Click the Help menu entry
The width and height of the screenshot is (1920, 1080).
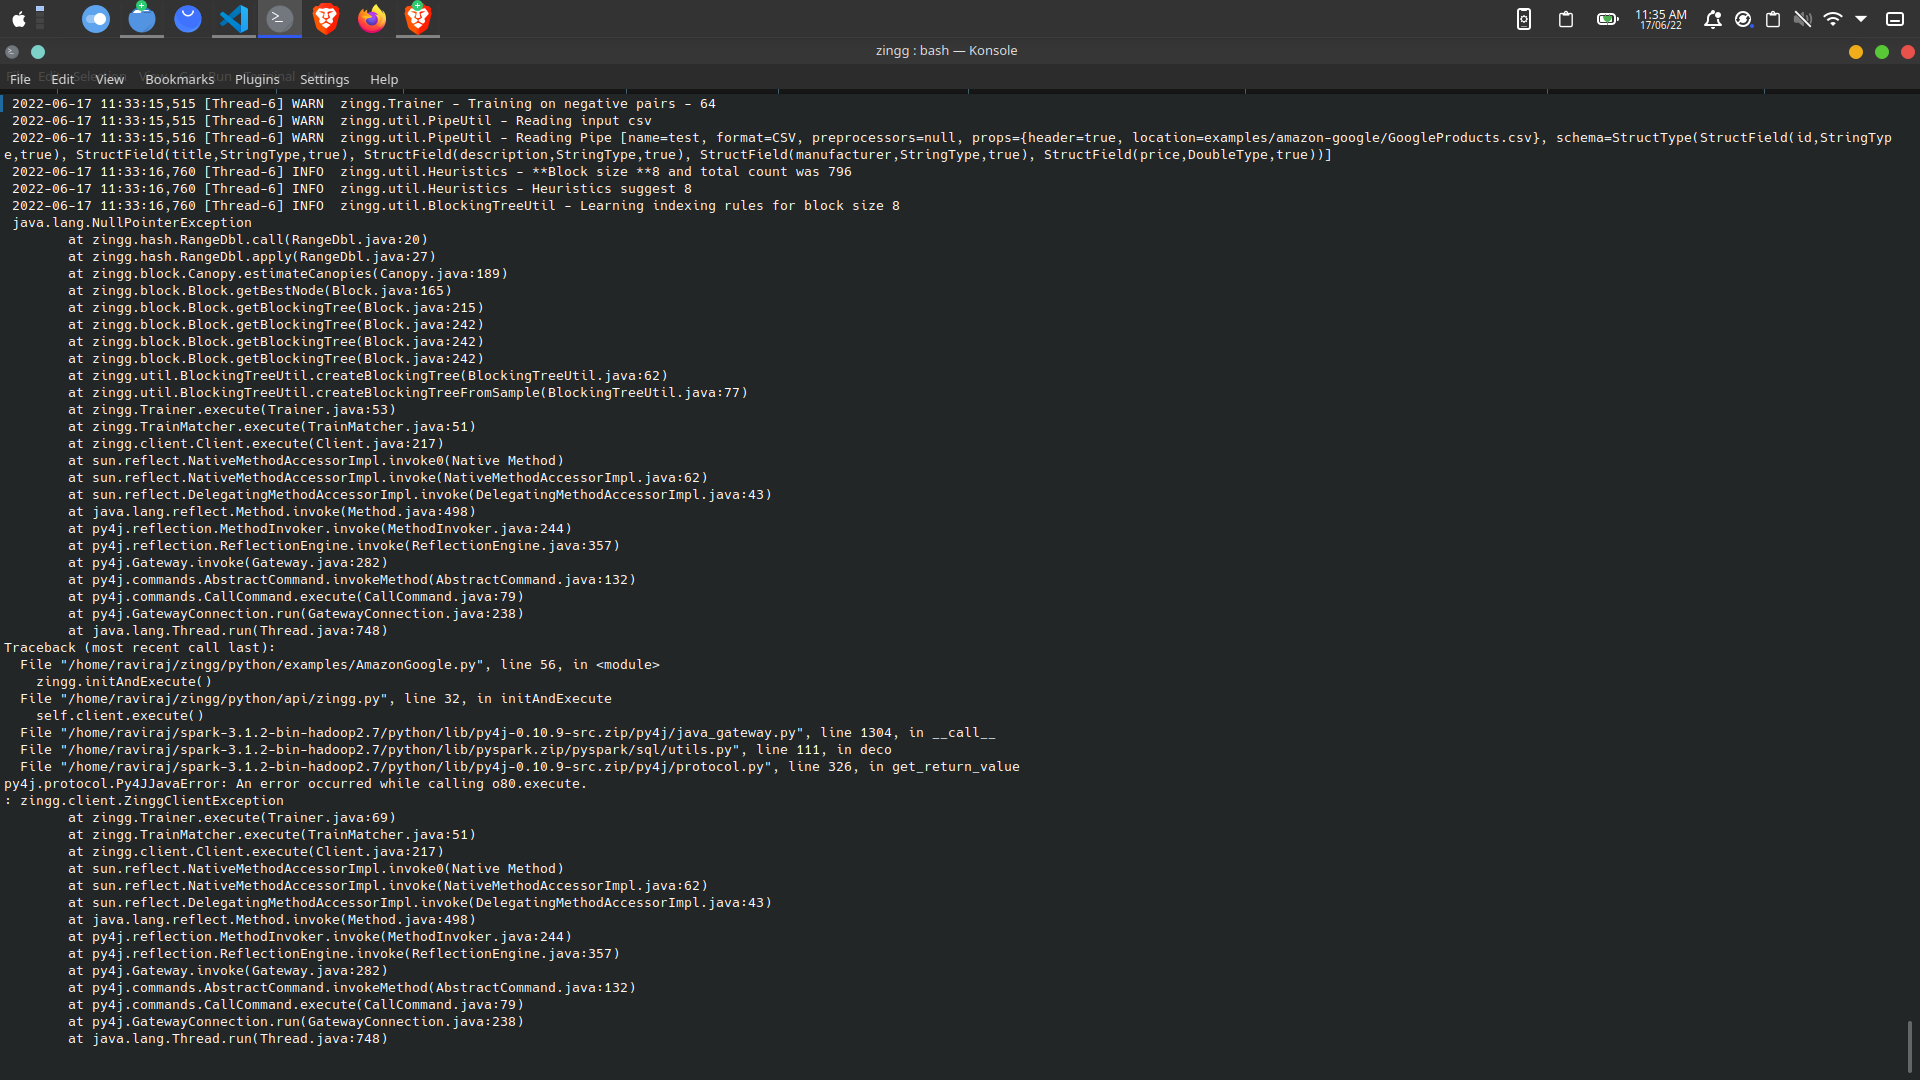(384, 79)
